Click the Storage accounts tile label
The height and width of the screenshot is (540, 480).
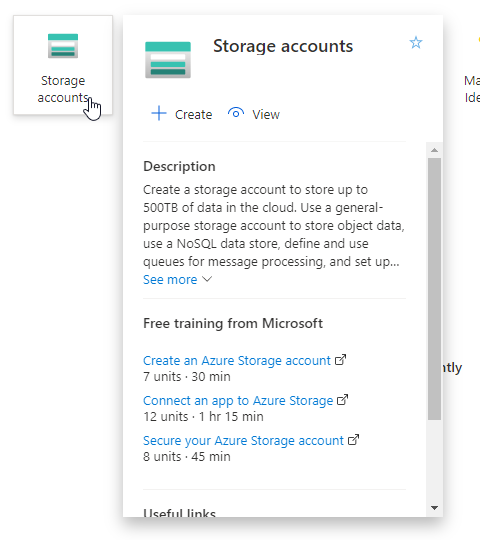click(x=63, y=89)
